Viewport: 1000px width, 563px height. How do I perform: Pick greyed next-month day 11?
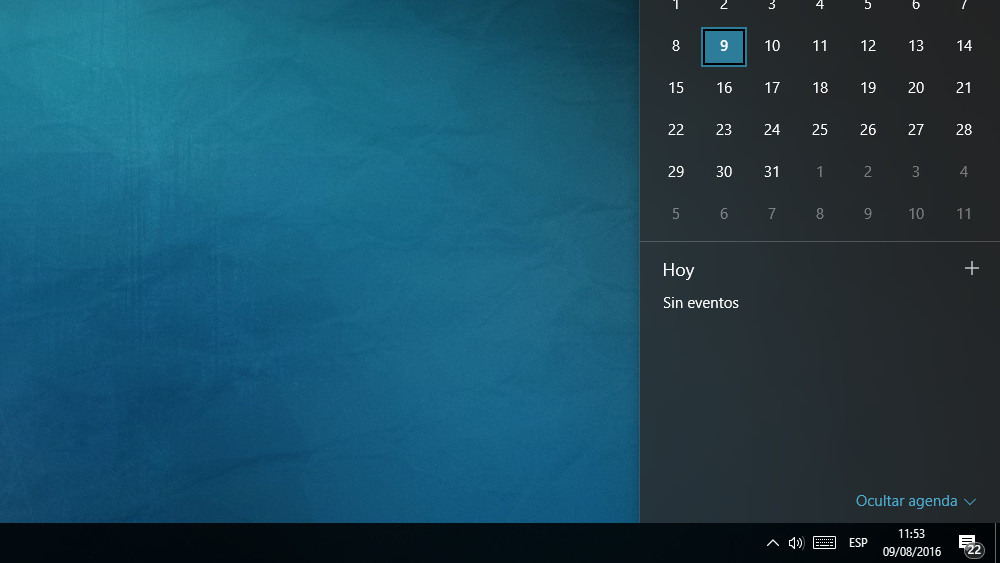tap(964, 214)
